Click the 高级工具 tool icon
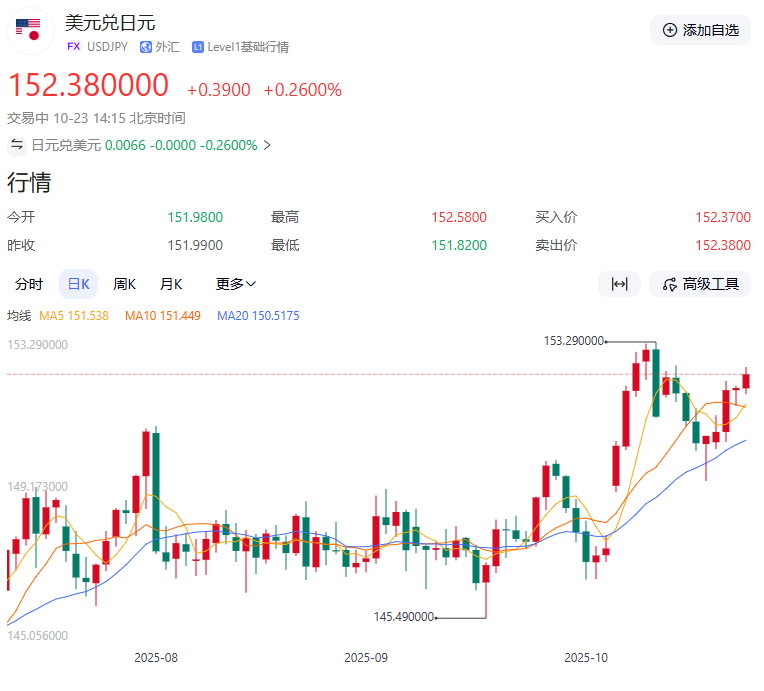Viewport: 764px width, 691px height. [669, 284]
